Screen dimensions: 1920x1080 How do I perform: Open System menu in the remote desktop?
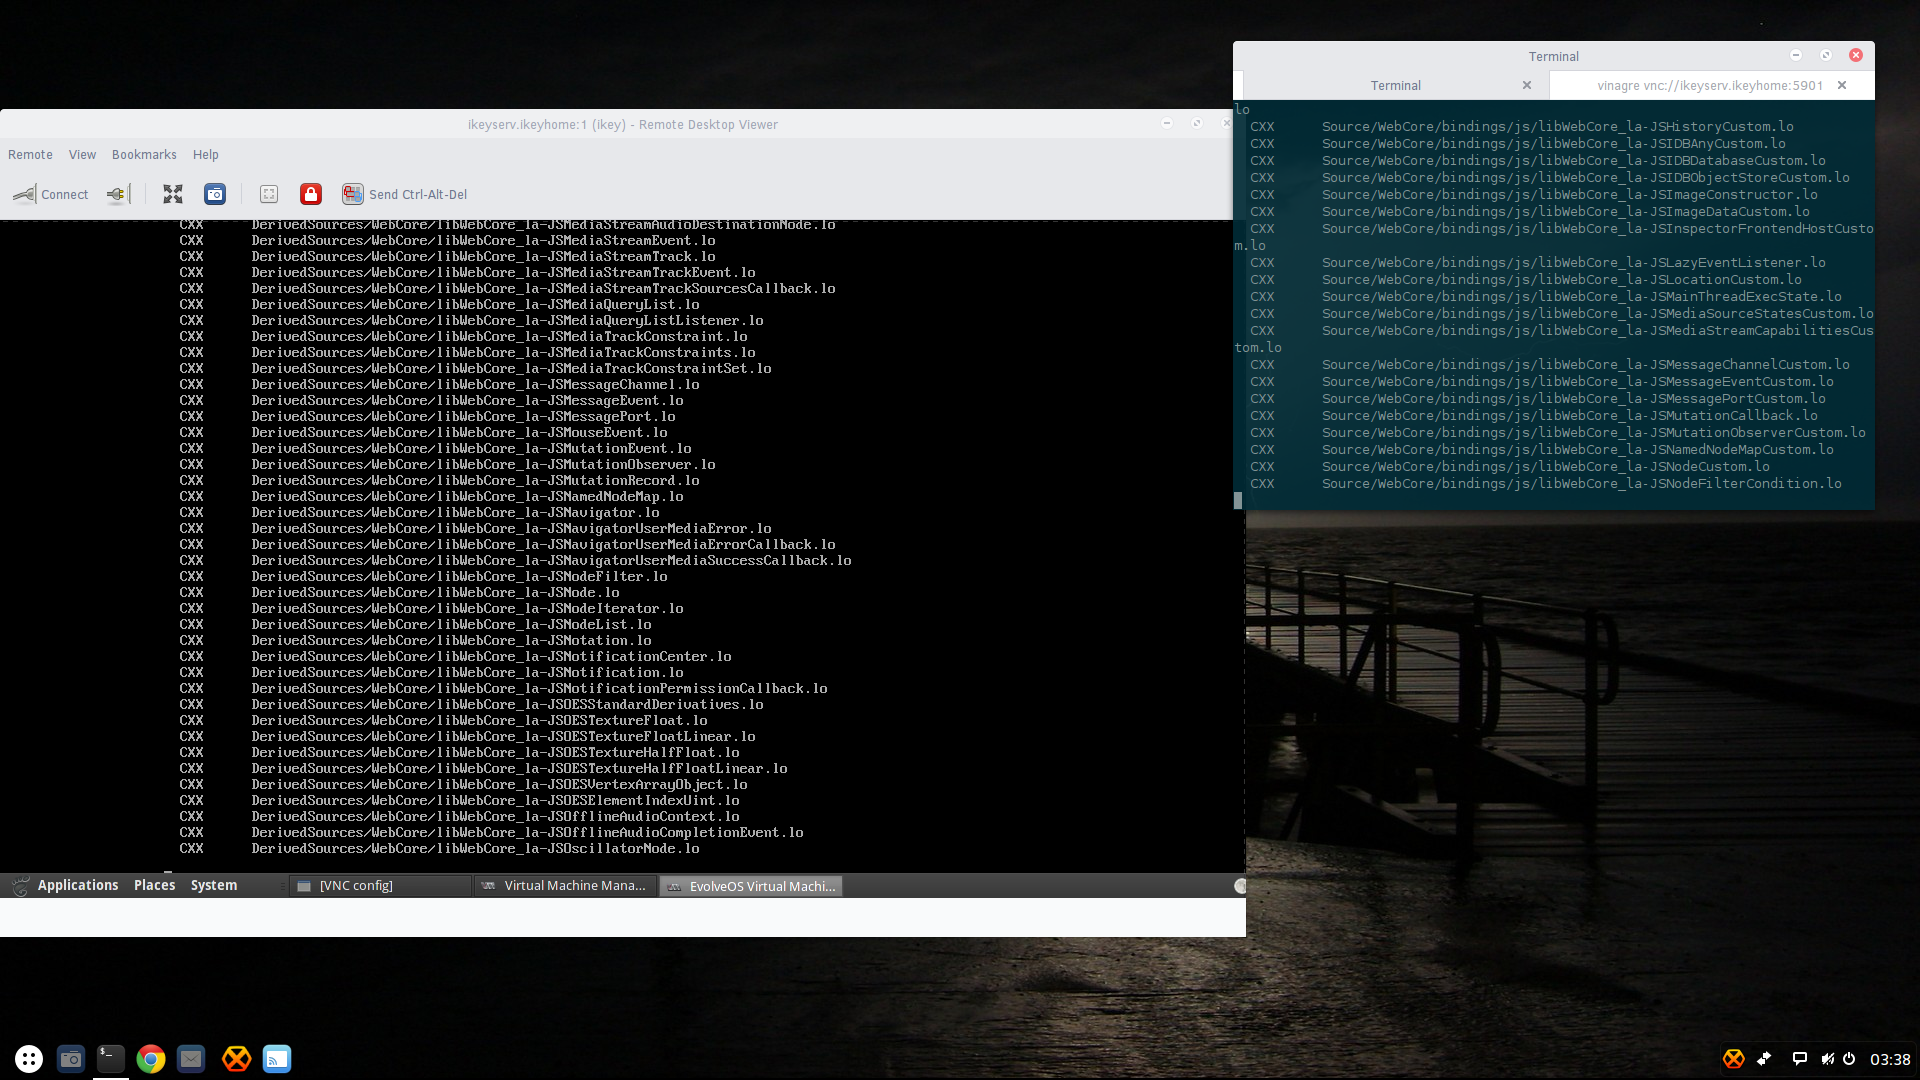click(x=214, y=885)
